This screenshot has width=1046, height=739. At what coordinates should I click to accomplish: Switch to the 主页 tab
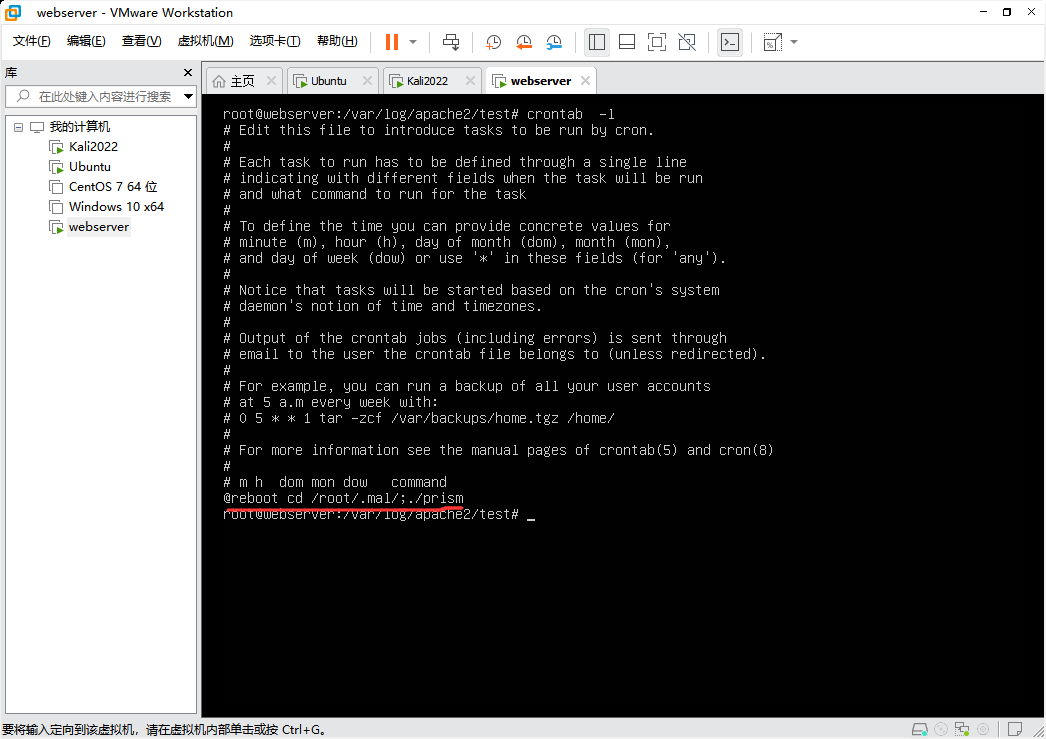coord(243,81)
